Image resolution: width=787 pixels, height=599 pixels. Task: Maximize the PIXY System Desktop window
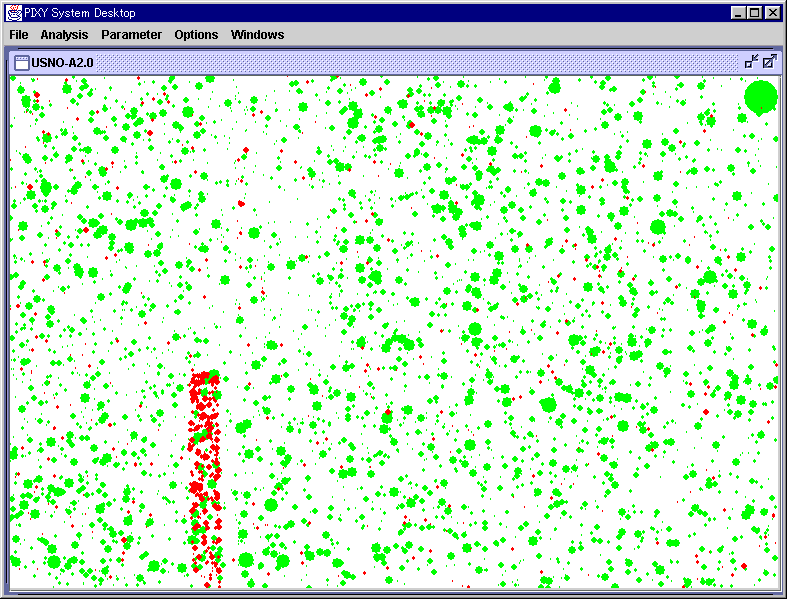click(x=754, y=13)
